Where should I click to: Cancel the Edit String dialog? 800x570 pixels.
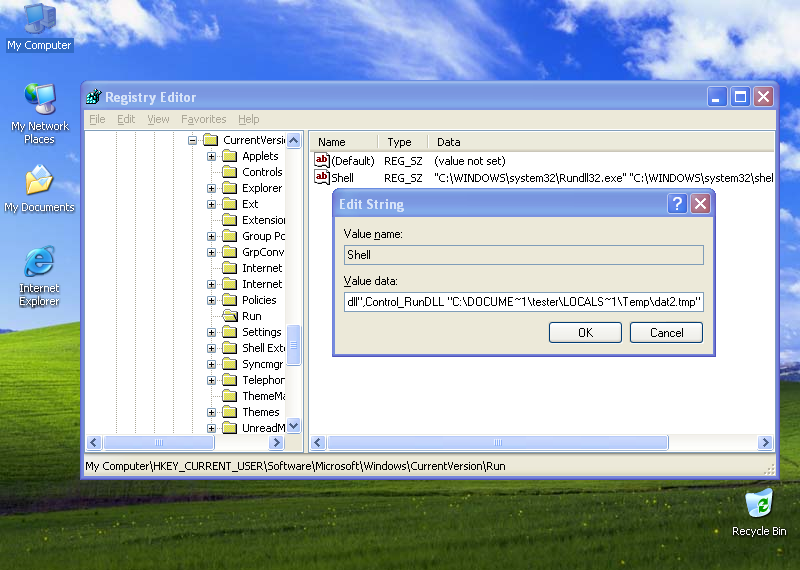666,333
